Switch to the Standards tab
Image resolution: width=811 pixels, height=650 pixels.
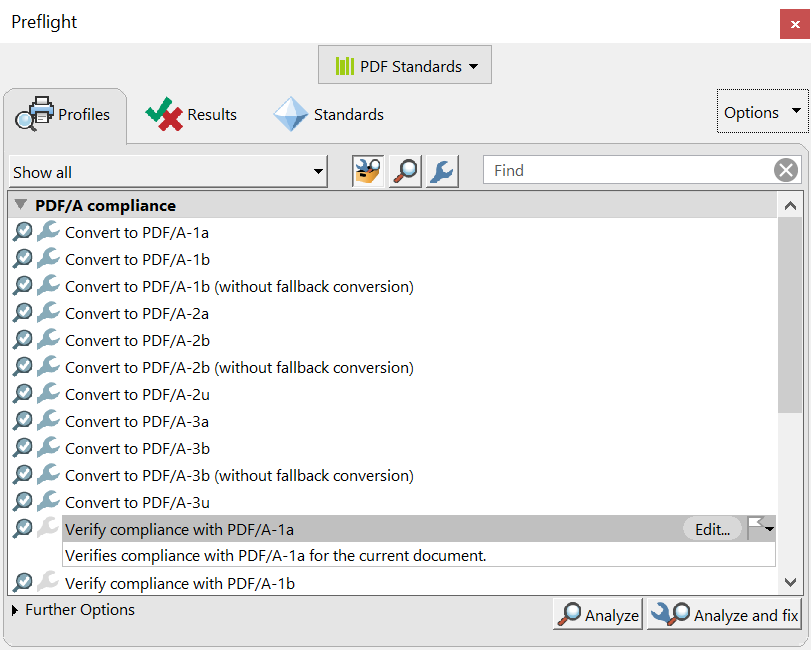pos(328,114)
